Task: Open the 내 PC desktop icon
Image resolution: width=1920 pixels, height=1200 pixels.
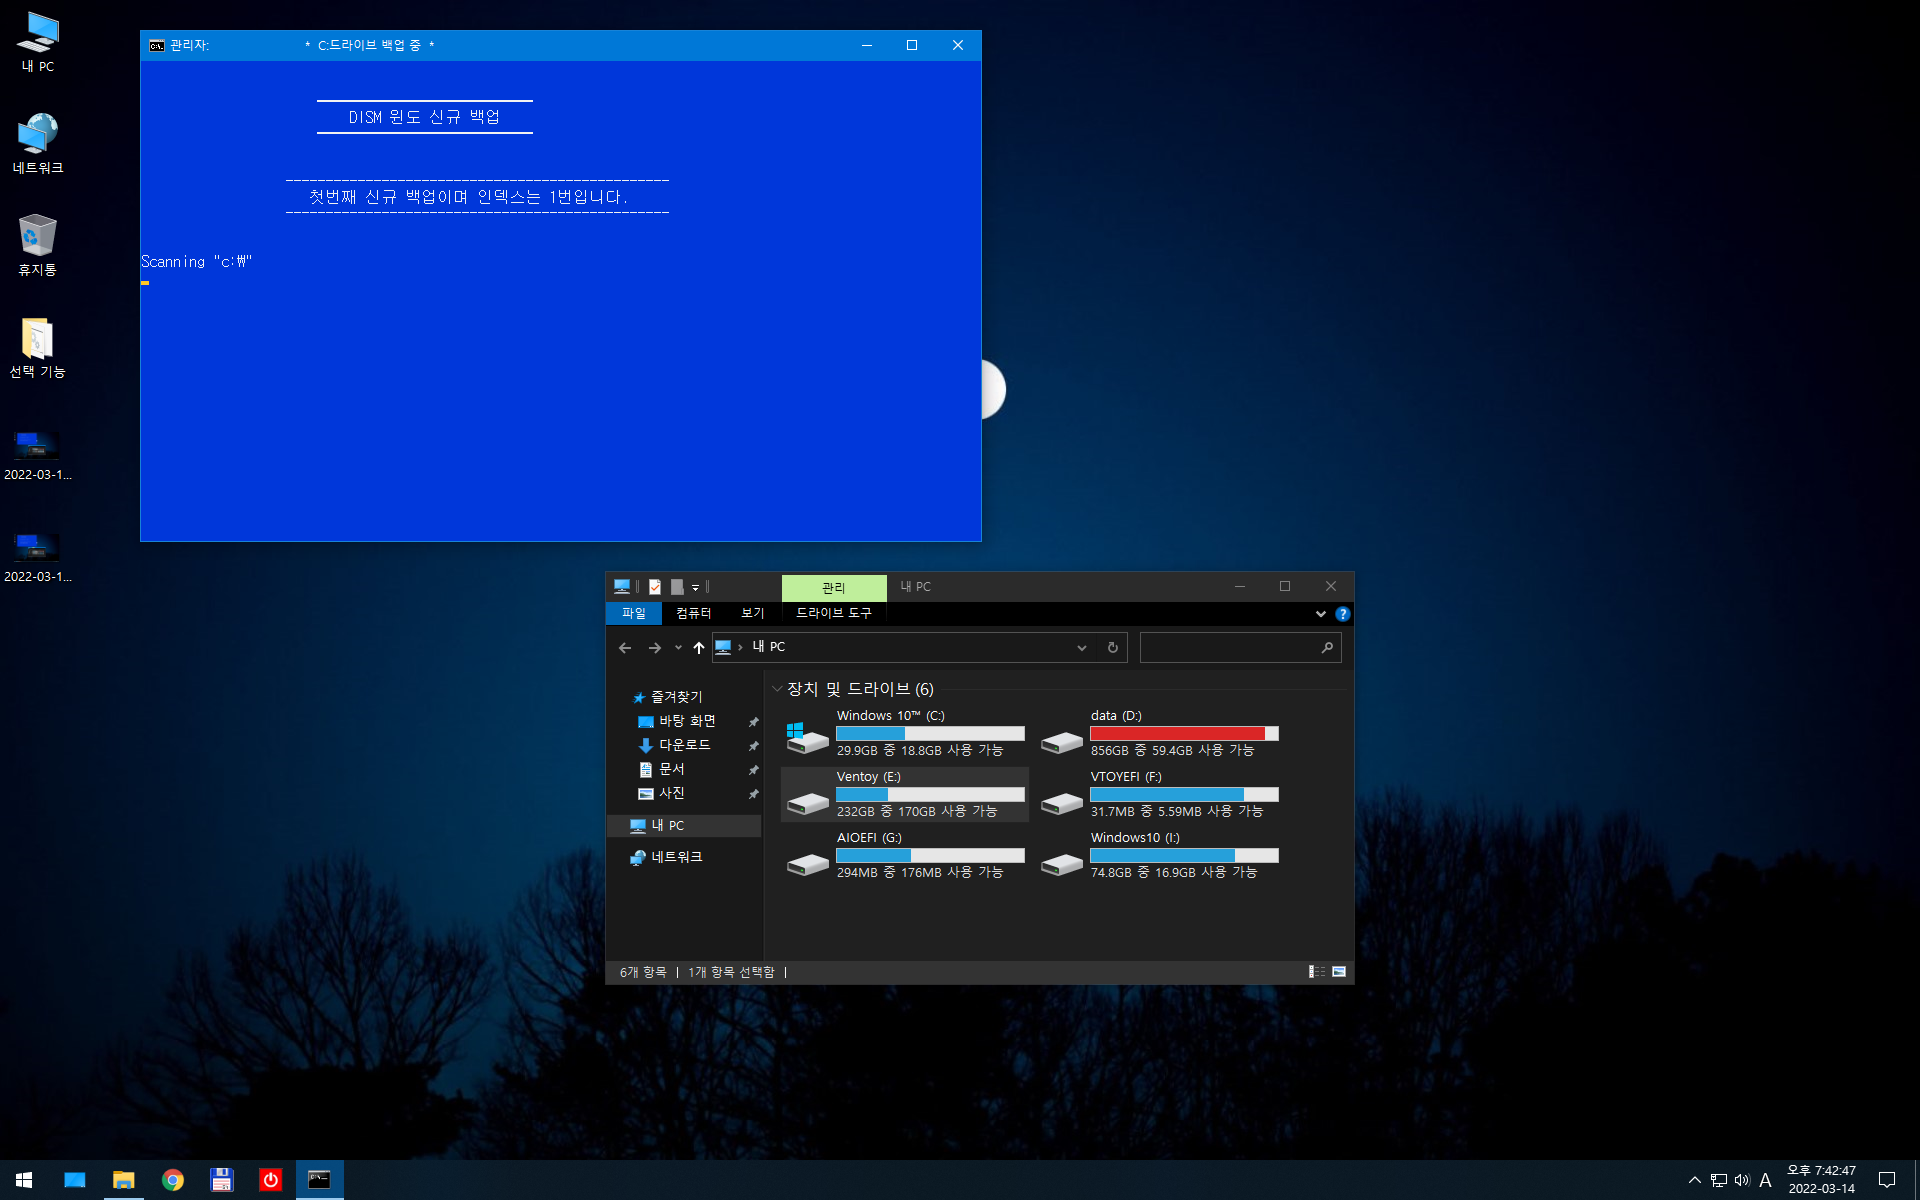Action: 38,42
